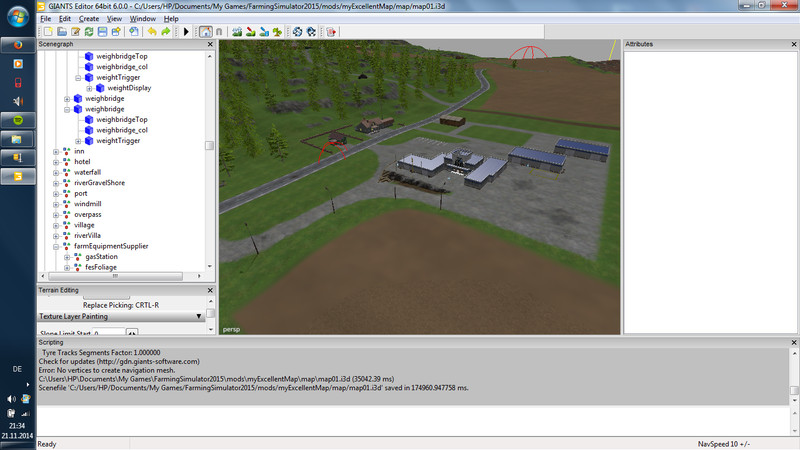The width and height of the screenshot is (800, 450).
Task: Click the 'Error: No vertices' script line
Action: [107, 370]
